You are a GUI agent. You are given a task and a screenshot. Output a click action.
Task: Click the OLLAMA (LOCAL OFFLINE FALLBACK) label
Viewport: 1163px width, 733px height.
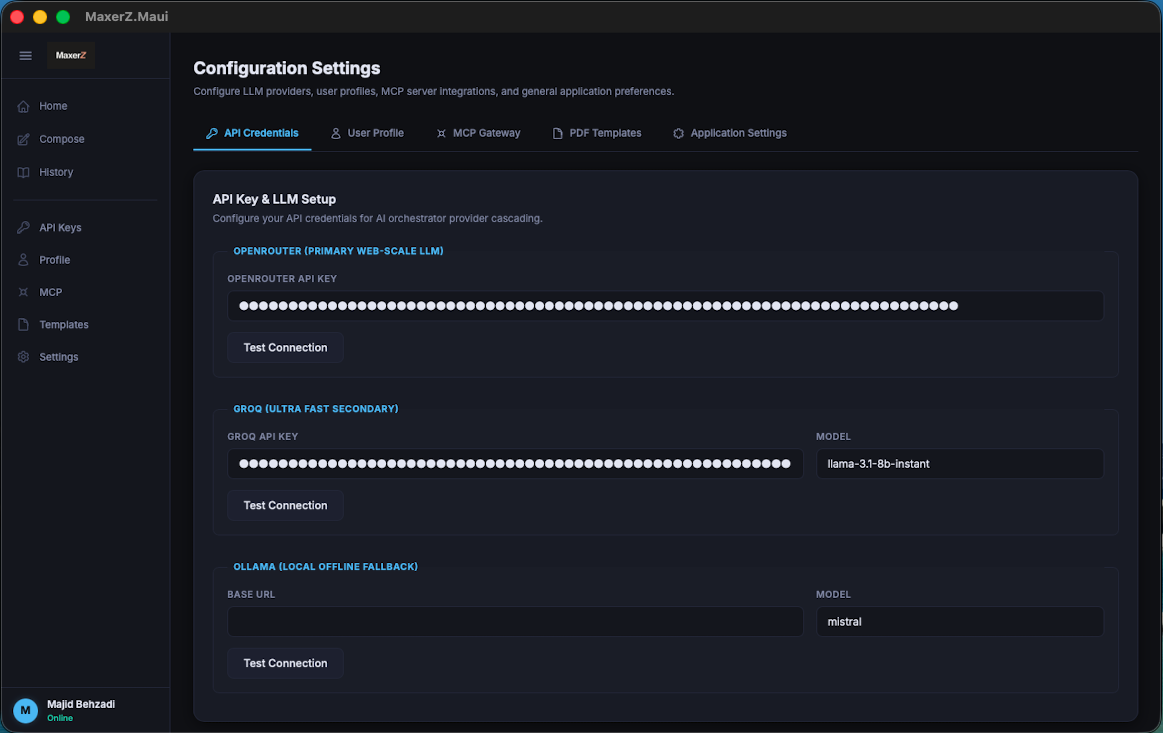pos(326,568)
